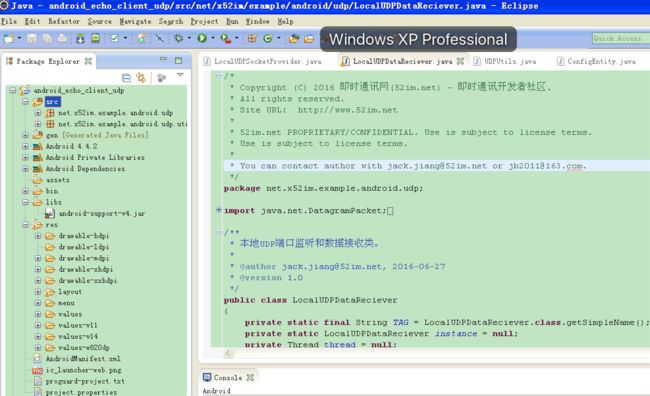Run Android Lint check icon
This screenshot has width=650, height=396.
(114, 39)
